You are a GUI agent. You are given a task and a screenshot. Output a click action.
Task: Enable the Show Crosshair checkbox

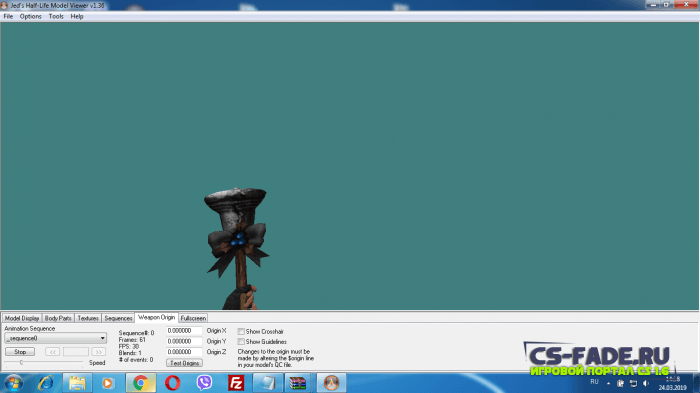point(241,331)
